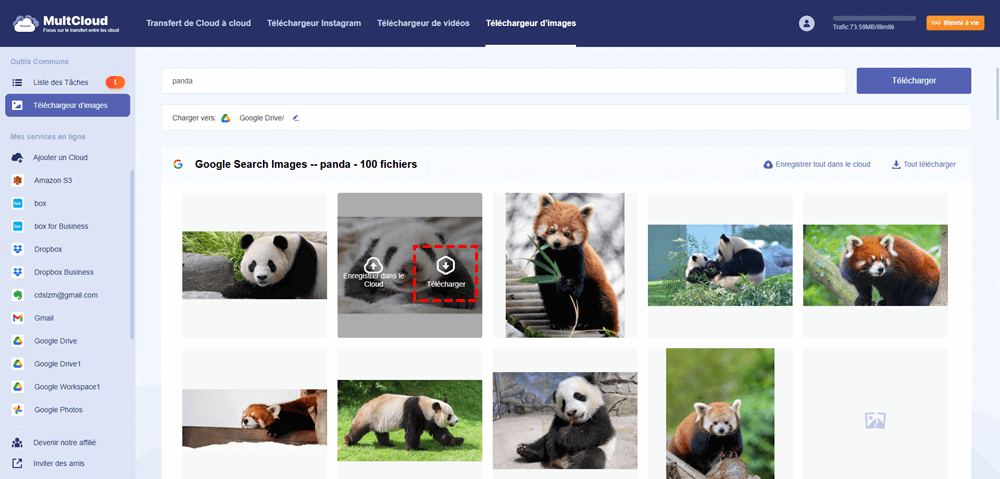Click the Télécharger download icon on hovered image

click(446, 265)
